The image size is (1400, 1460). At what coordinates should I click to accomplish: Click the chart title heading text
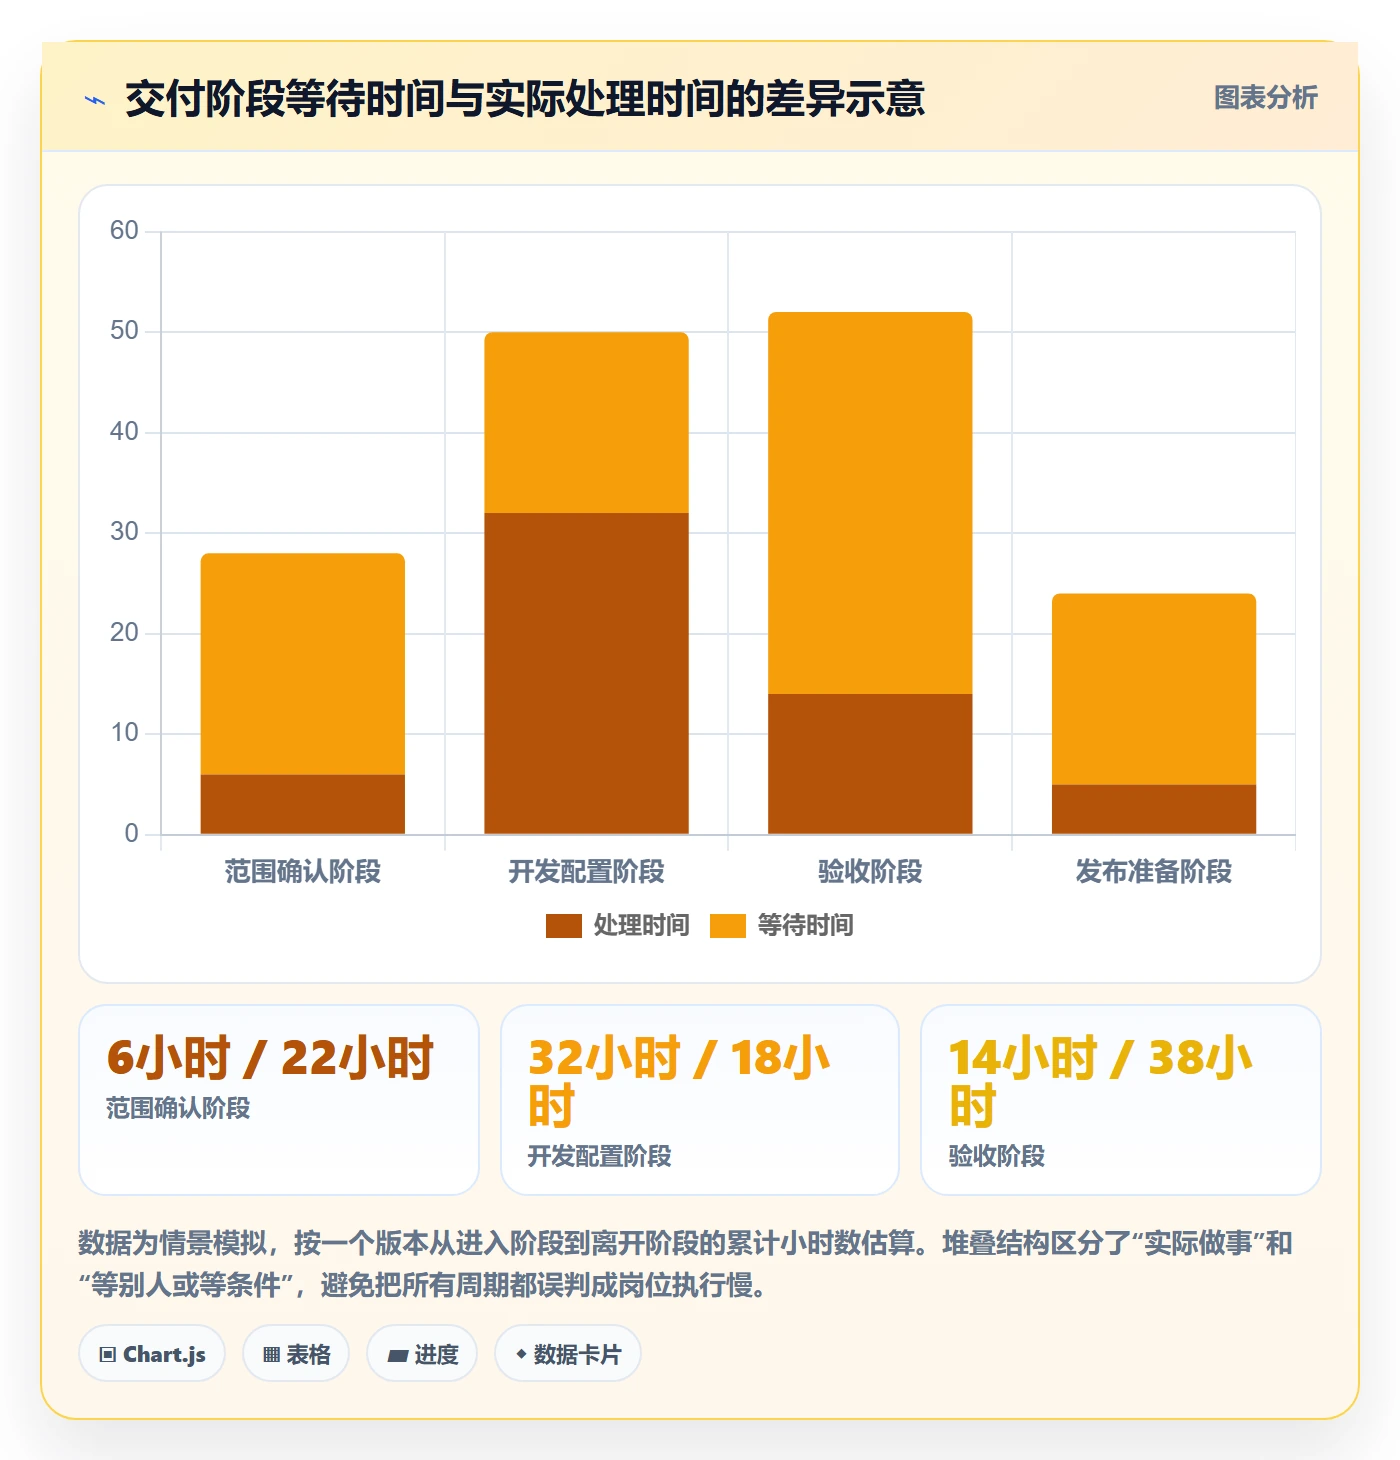[525, 99]
